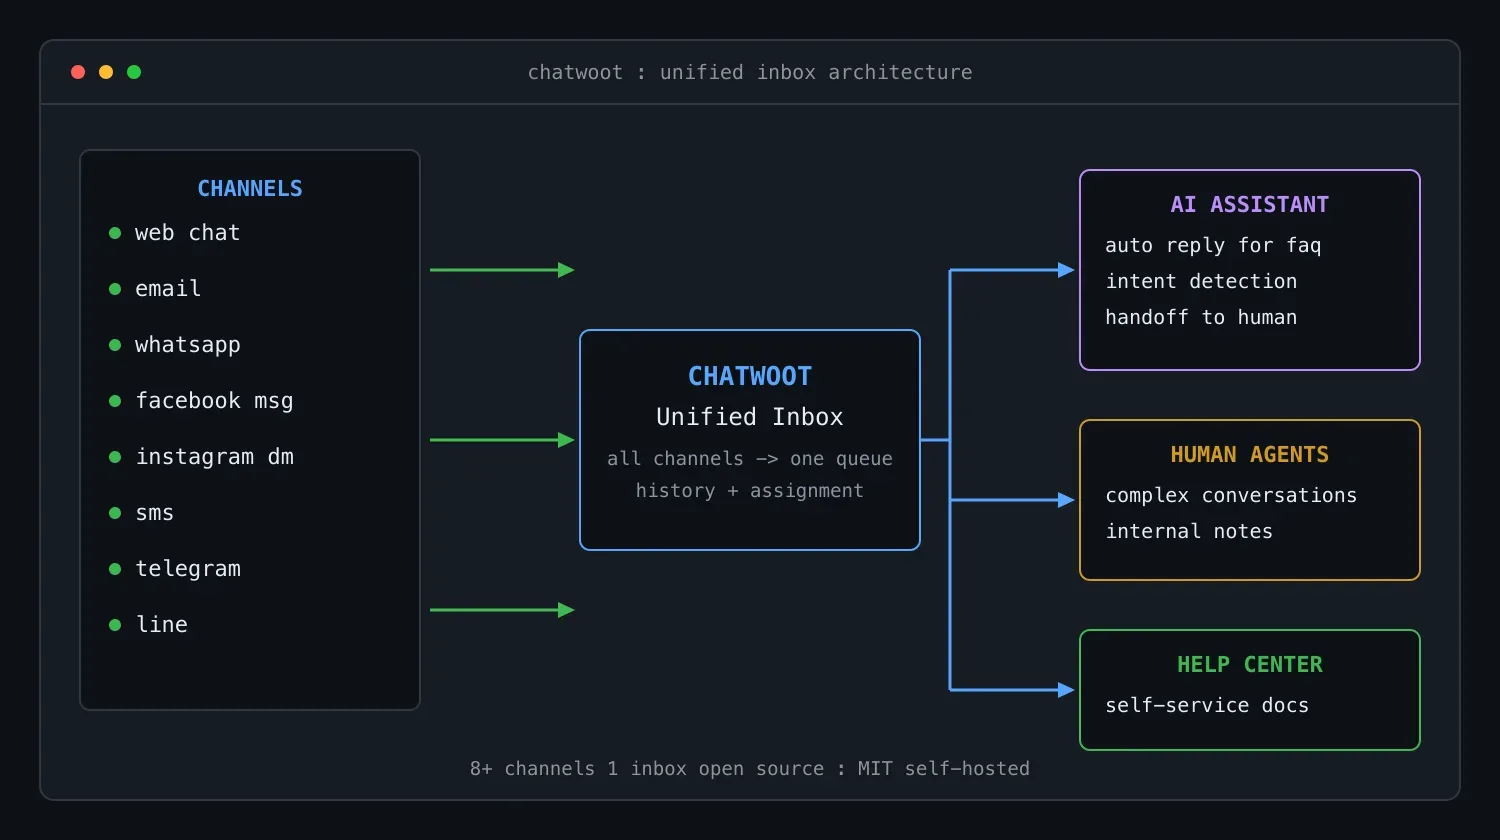Viewport: 1500px width, 840px height.
Task: Click the 'all channels -> one queue' text
Action: point(750,459)
